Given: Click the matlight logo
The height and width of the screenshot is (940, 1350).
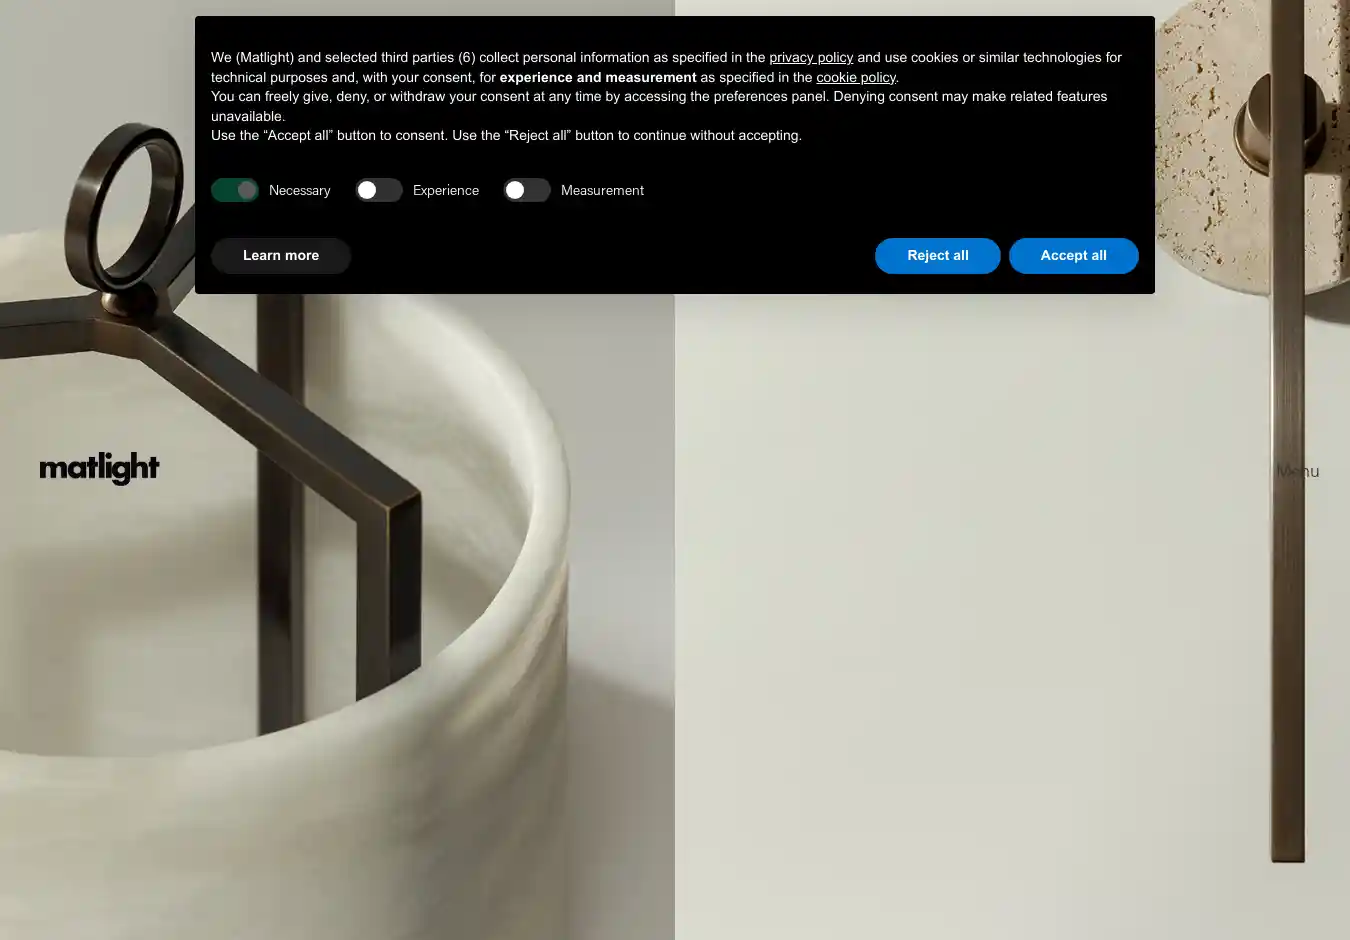Looking at the screenshot, I should coord(99,468).
